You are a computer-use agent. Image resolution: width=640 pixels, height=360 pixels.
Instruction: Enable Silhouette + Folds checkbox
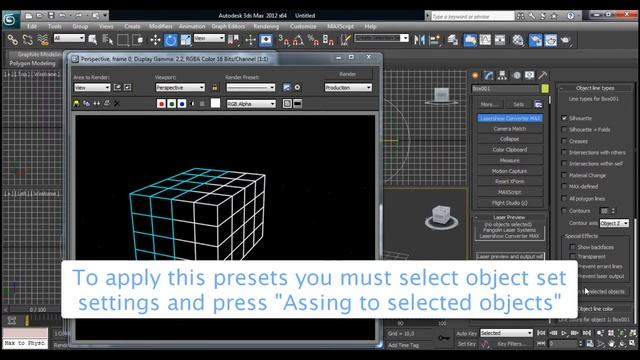[x=564, y=129]
